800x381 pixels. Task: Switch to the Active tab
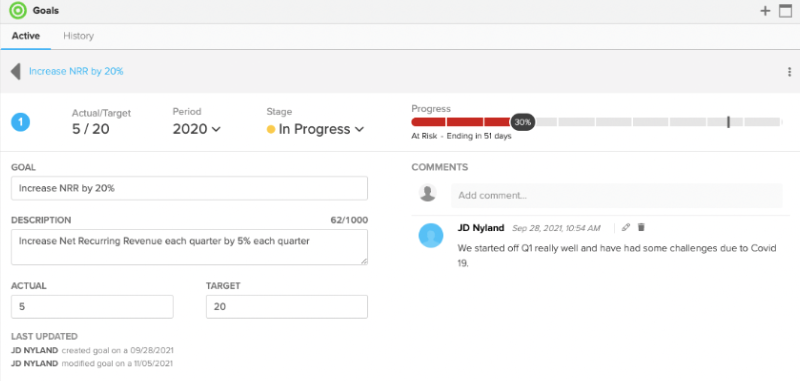point(26,36)
